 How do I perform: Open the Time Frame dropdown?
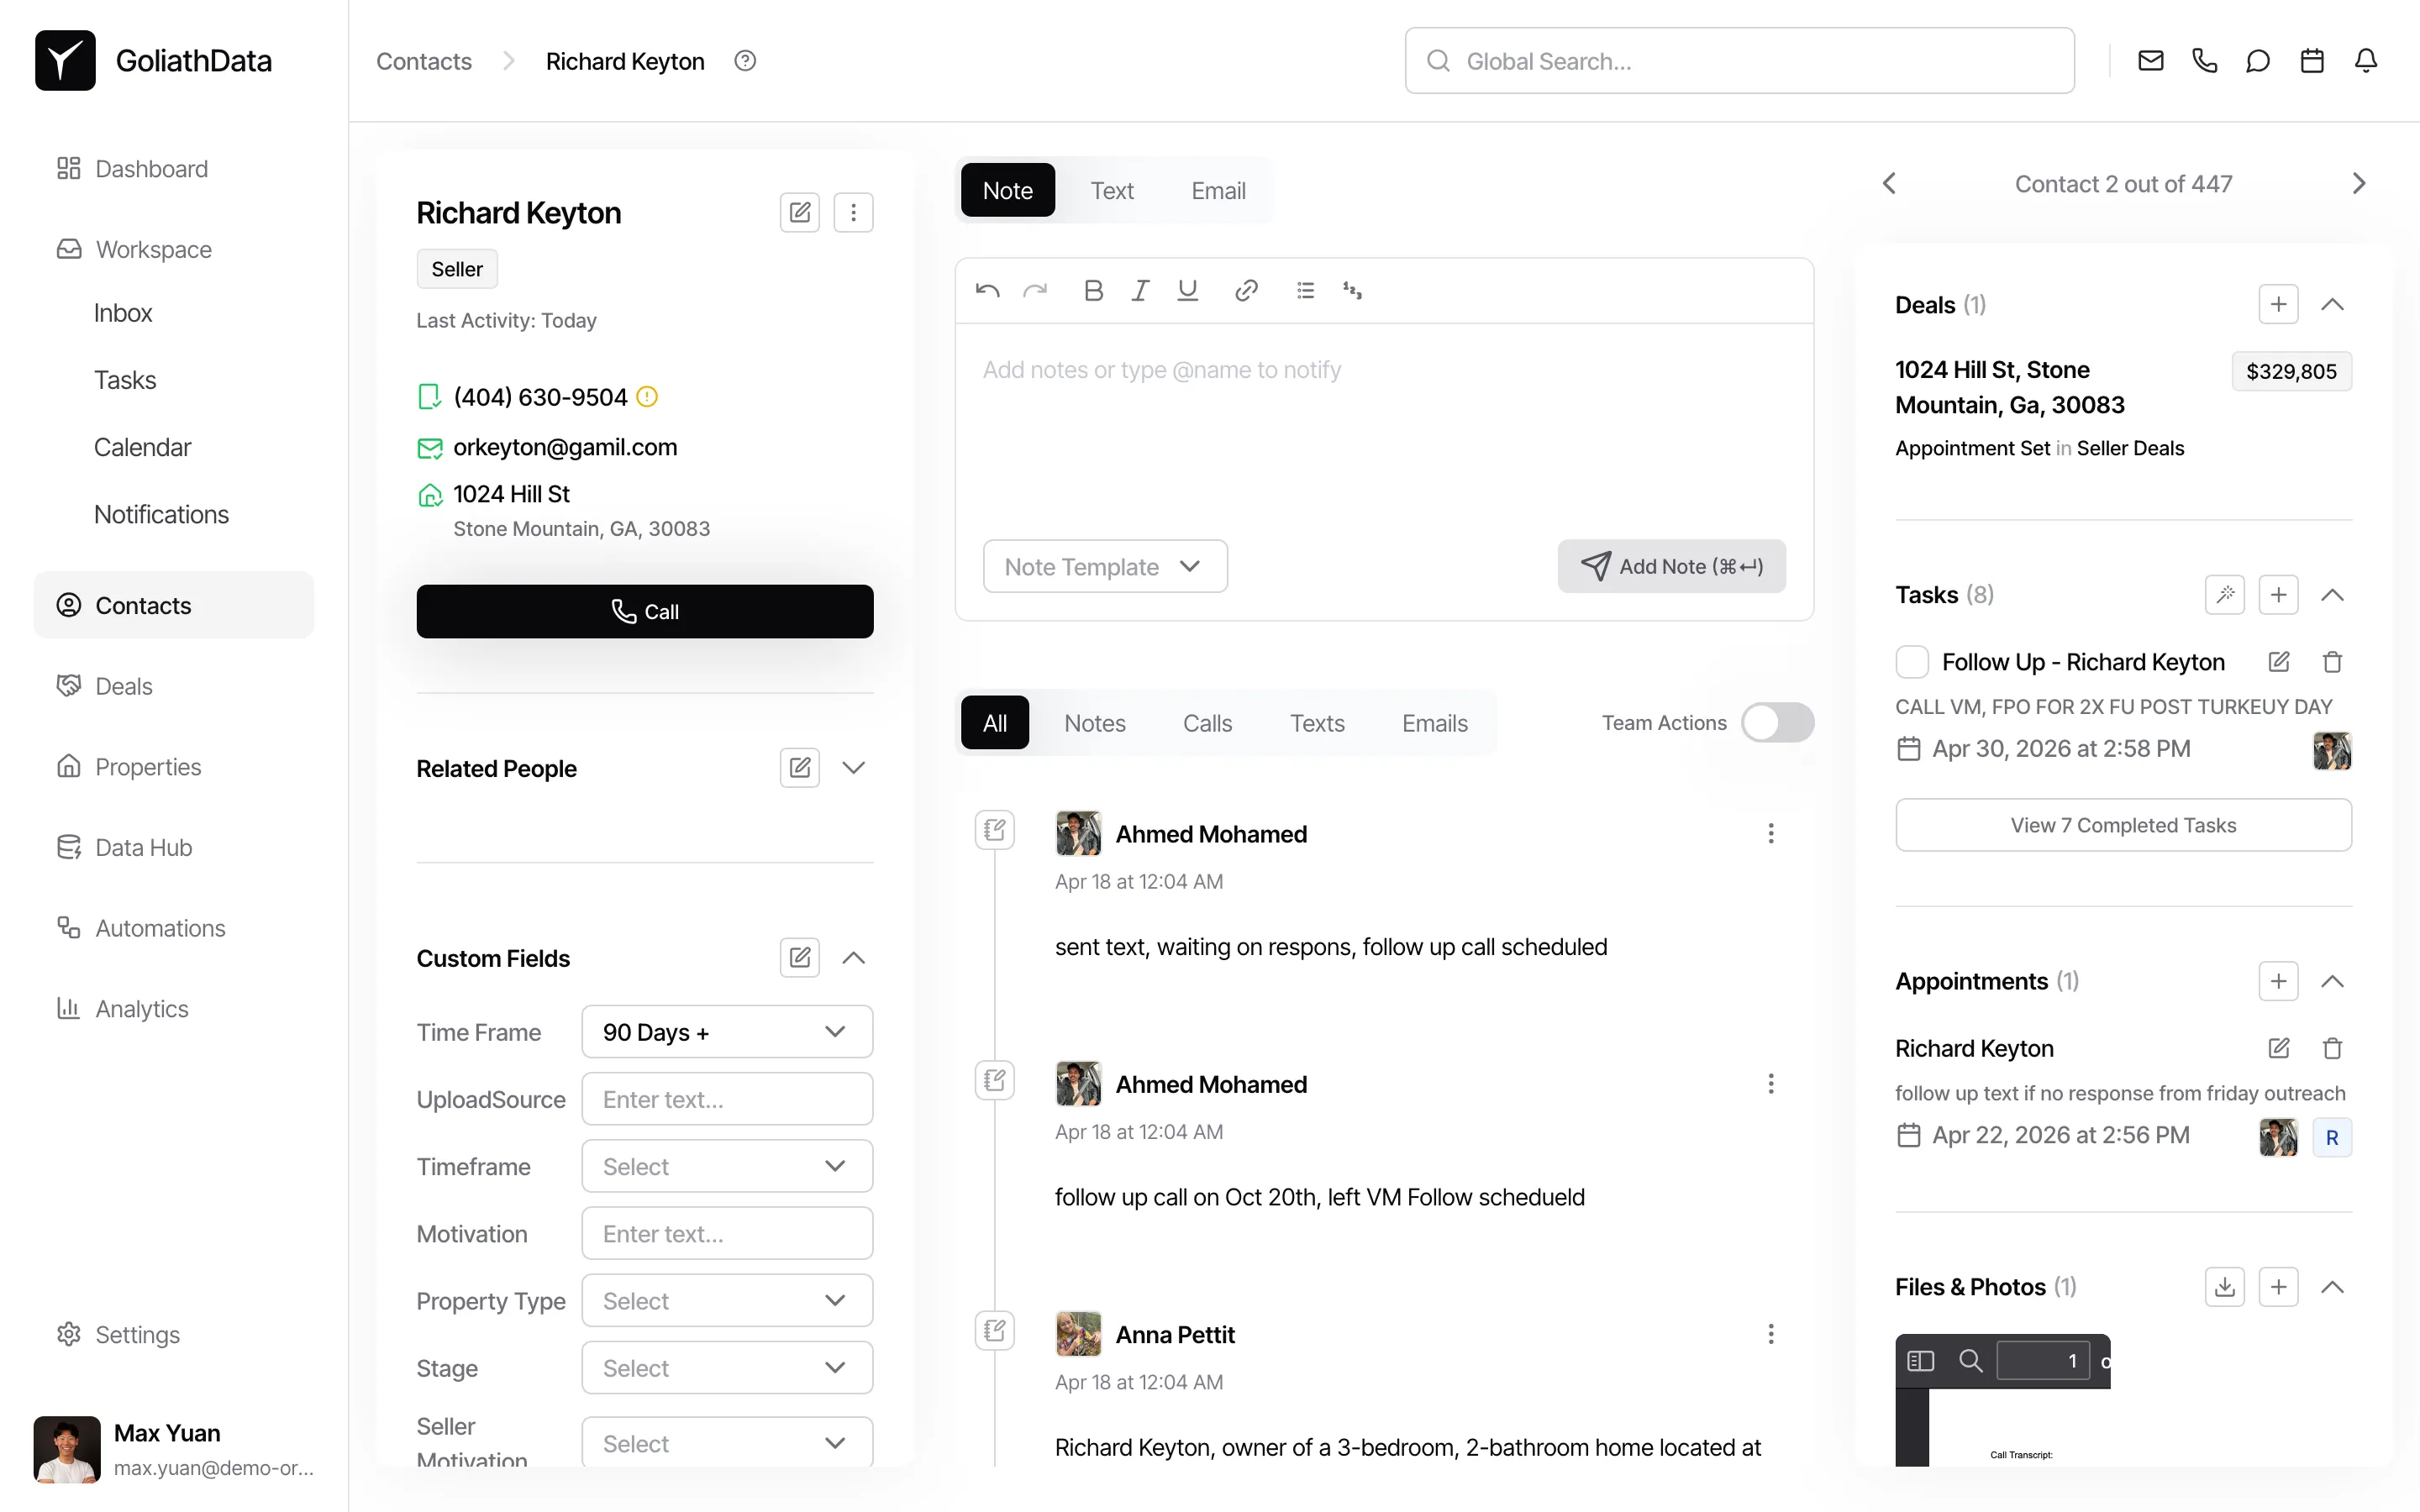[726, 1032]
